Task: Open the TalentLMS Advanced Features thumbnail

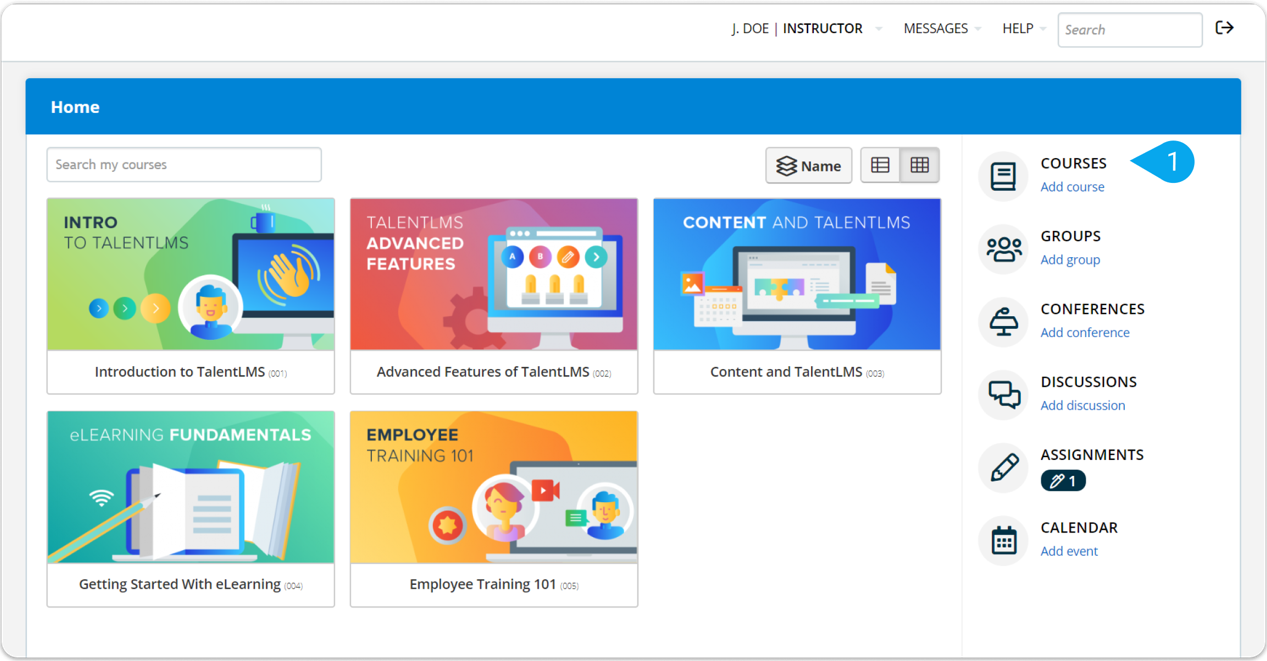Action: [x=494, y=274]
